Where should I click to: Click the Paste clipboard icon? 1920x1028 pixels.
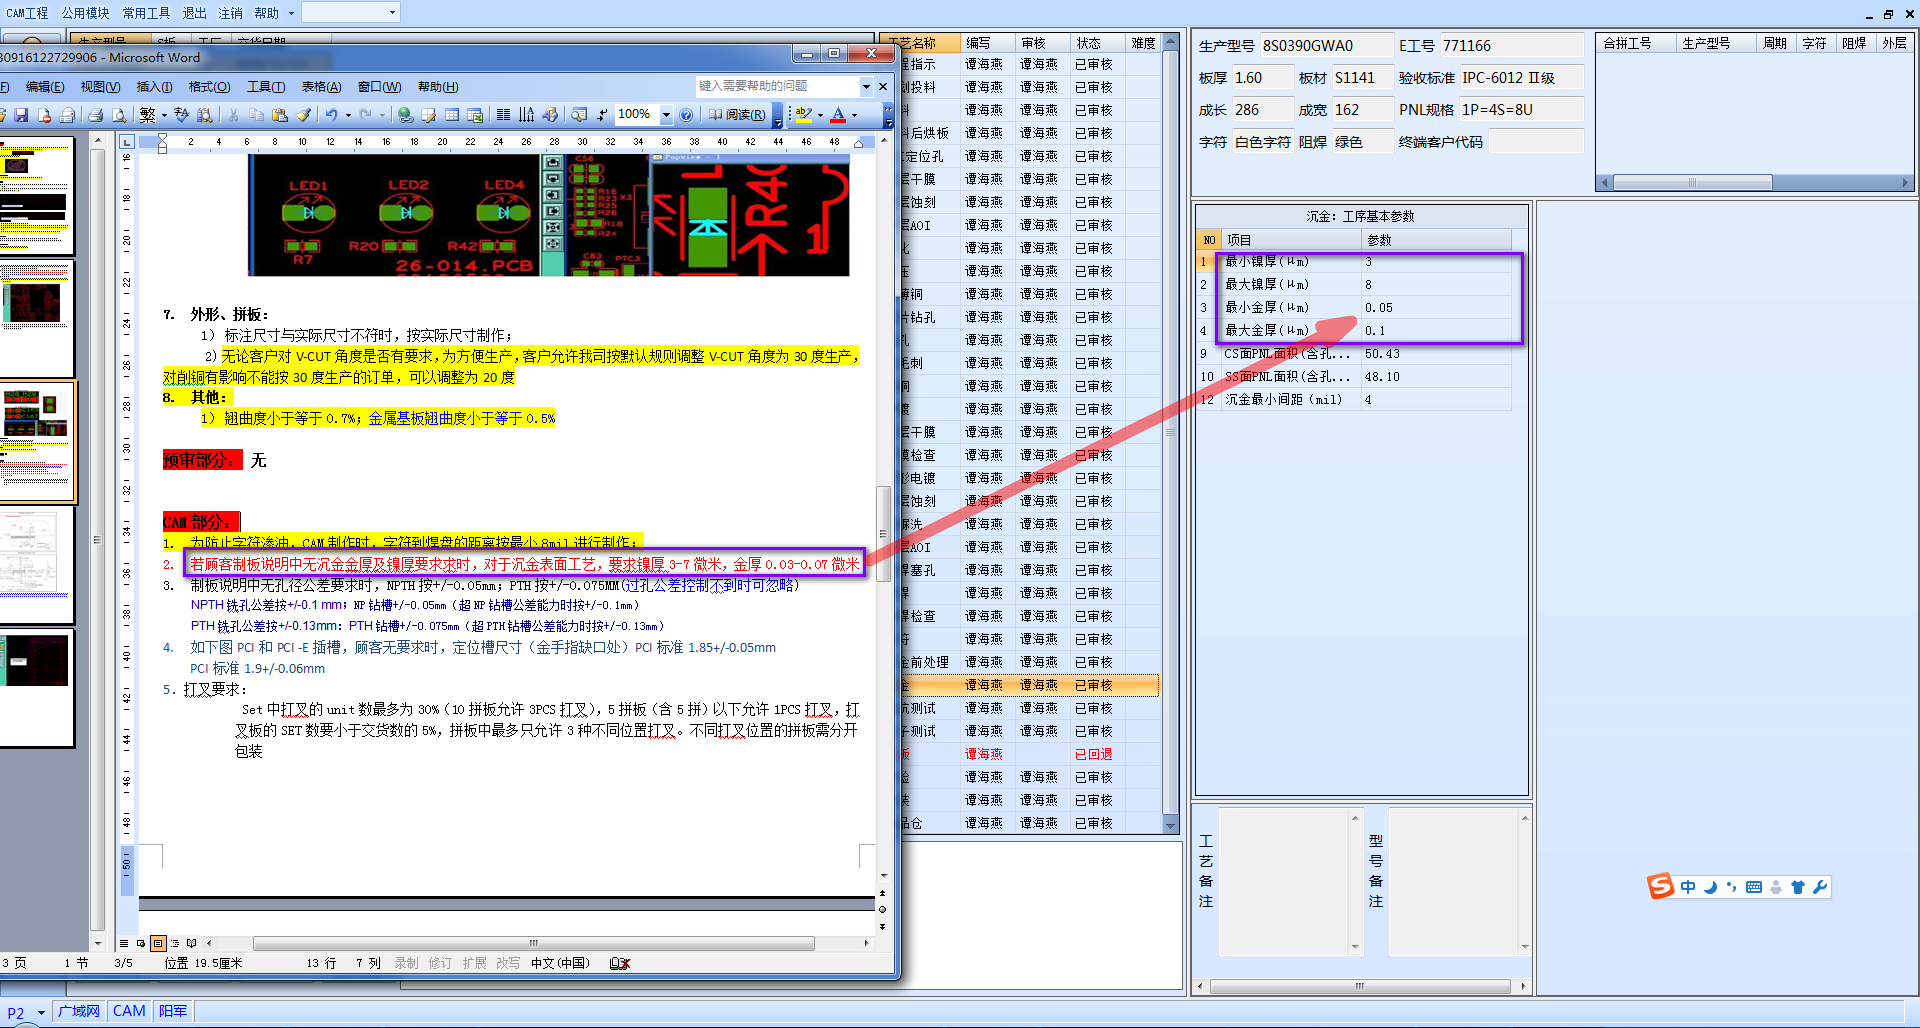click(279, 115)
